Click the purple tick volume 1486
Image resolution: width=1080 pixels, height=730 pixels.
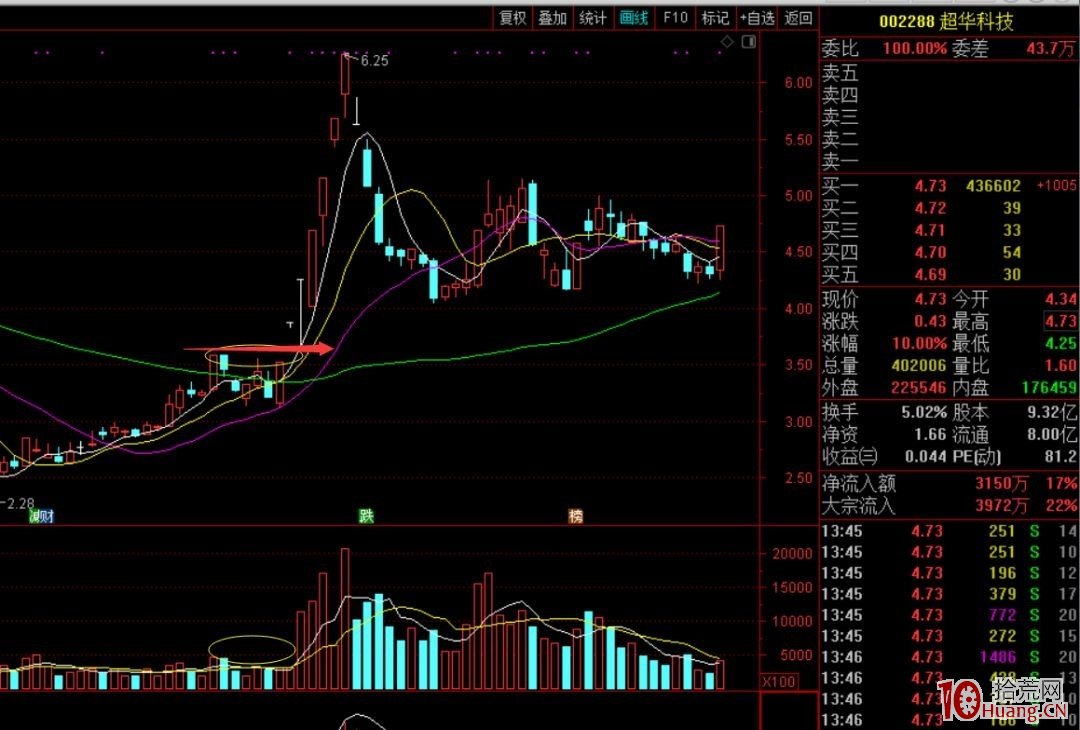998,657
